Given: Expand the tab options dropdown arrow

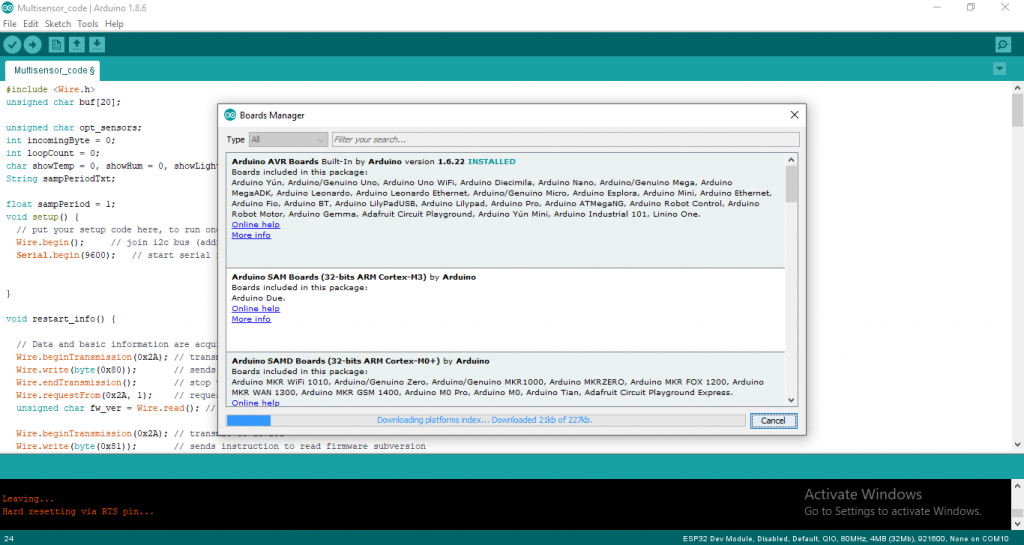Looking at the screenshot, I should point(999,69).
